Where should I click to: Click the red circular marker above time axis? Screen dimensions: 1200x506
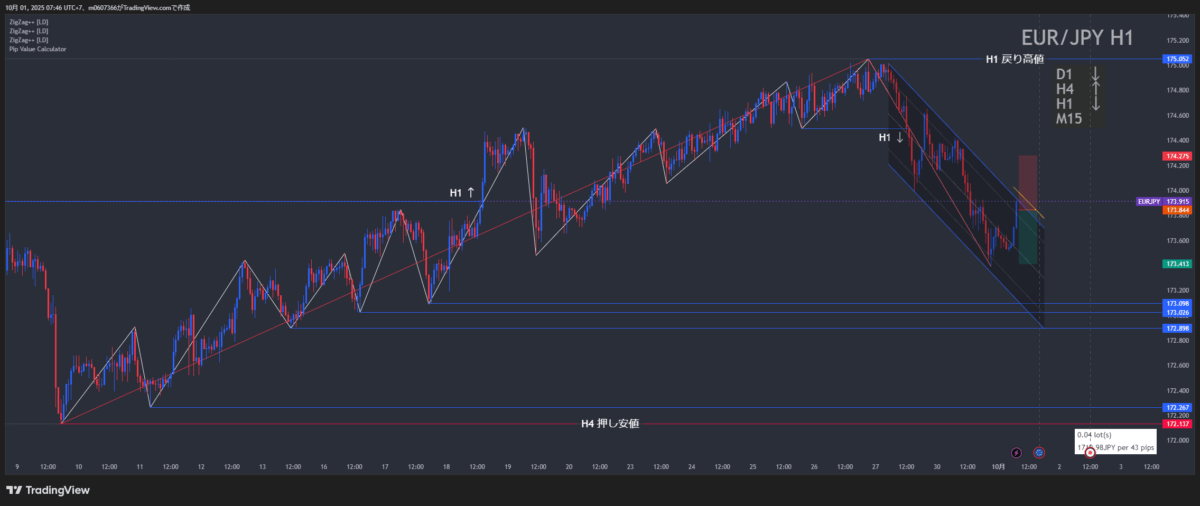[1090, 453]
